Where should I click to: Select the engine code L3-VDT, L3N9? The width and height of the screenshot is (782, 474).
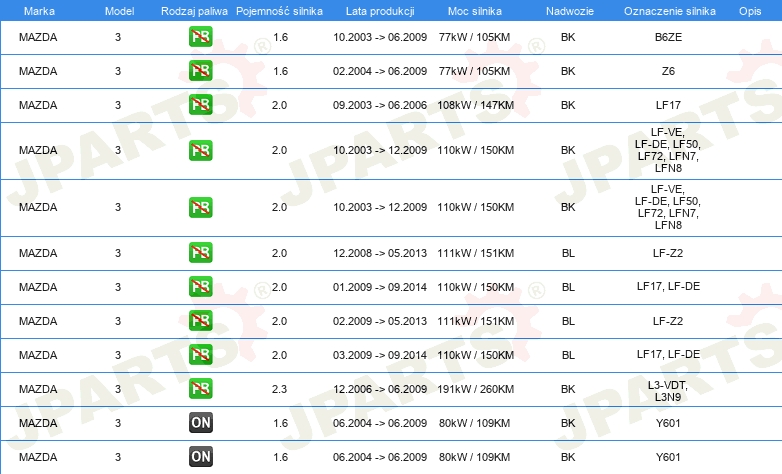pos(668,391)
